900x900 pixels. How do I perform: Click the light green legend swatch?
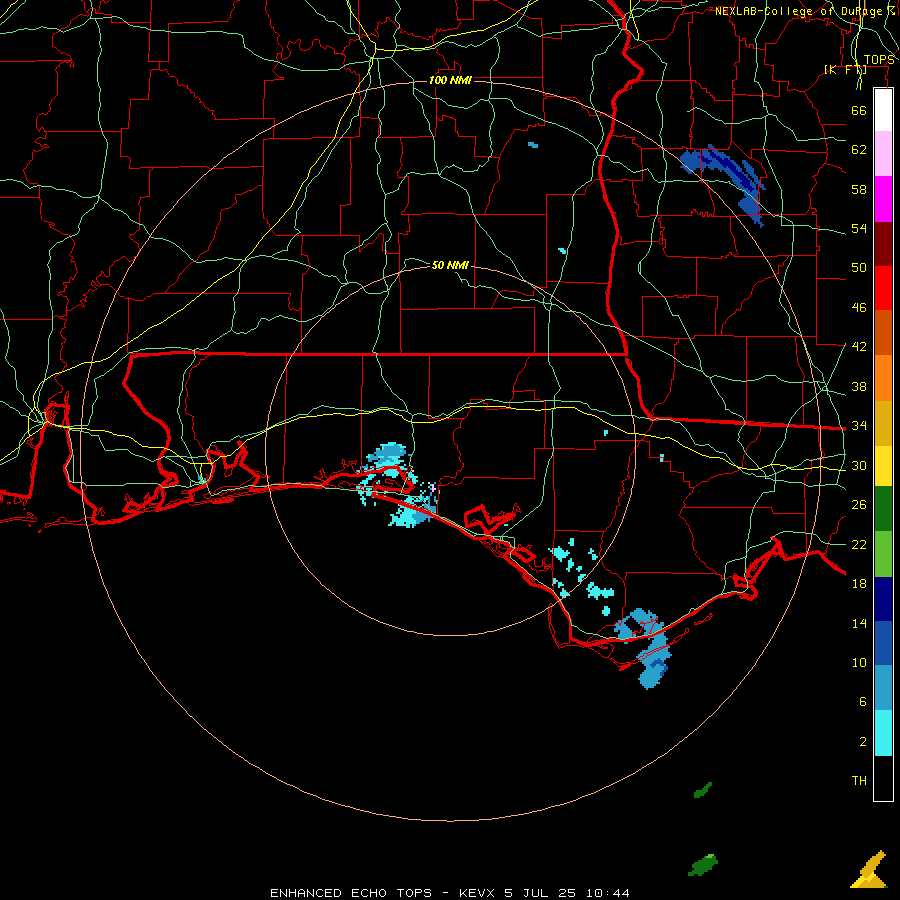pos(883,554)
